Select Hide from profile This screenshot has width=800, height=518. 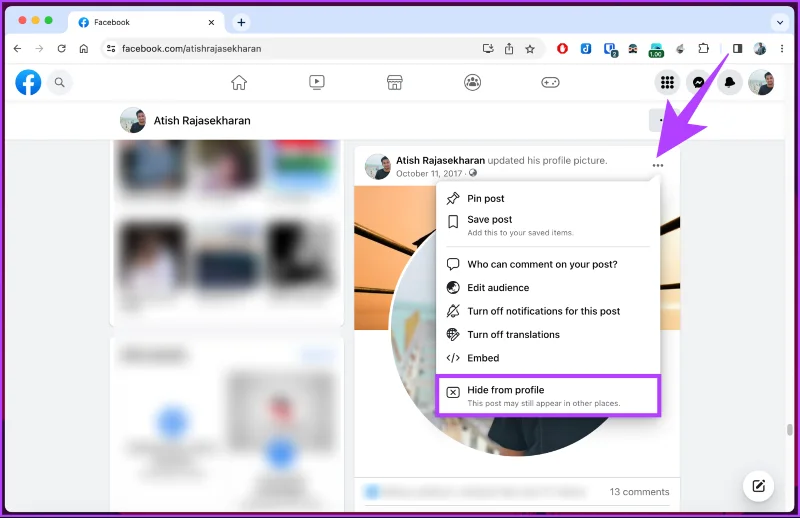[x=548, y=396]
